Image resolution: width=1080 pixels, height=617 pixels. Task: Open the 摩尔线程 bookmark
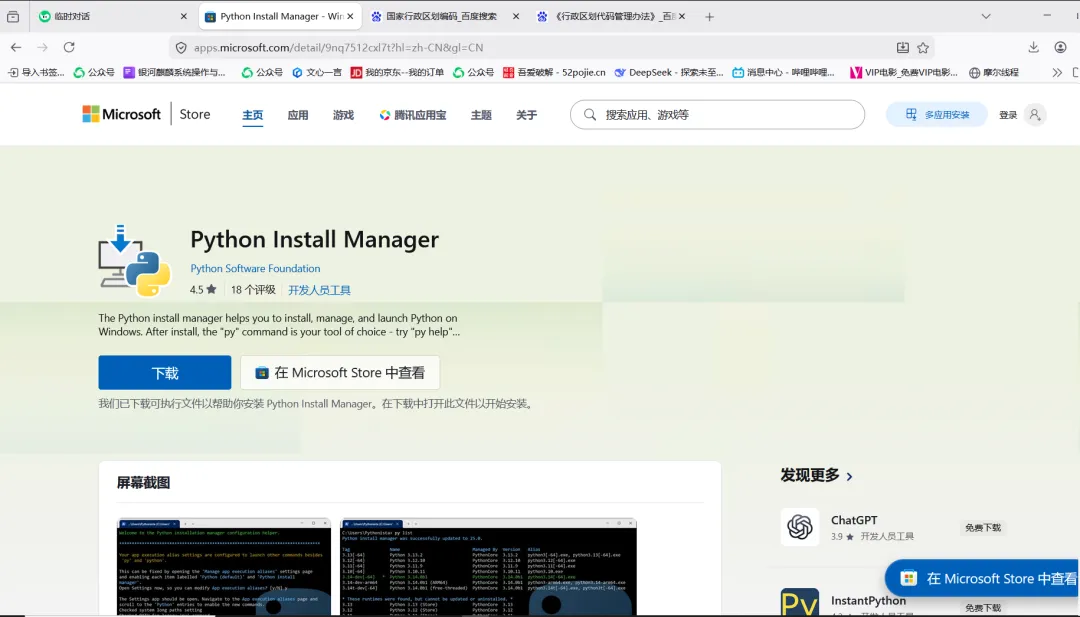[993, 72]
